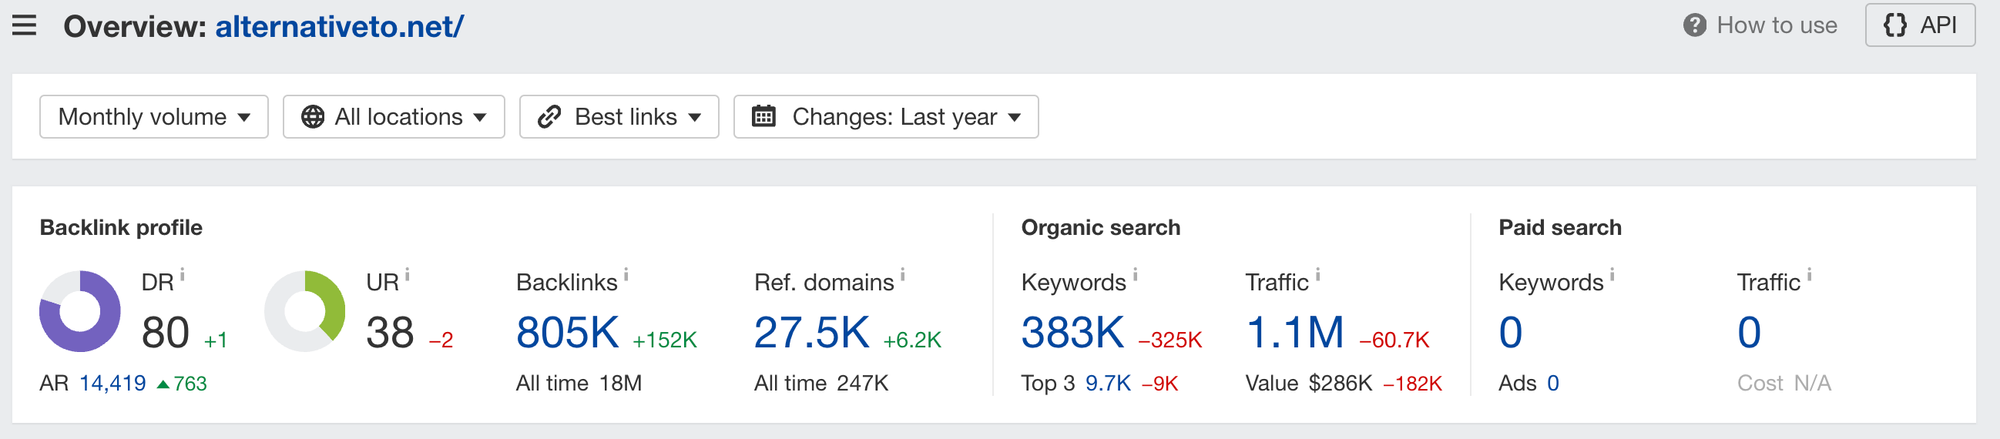Click info icon next to paid Traffic
This screenshot has width=2000, height=439.
point(1809,275)
